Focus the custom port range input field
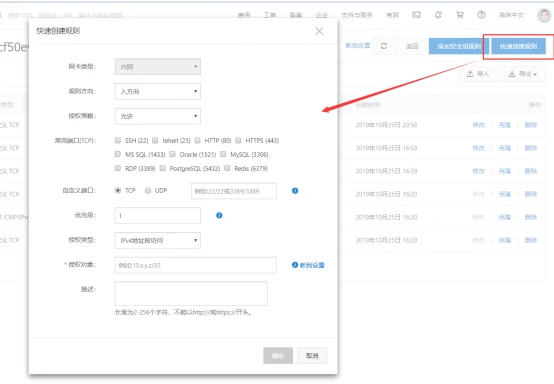 coord(234,191)
